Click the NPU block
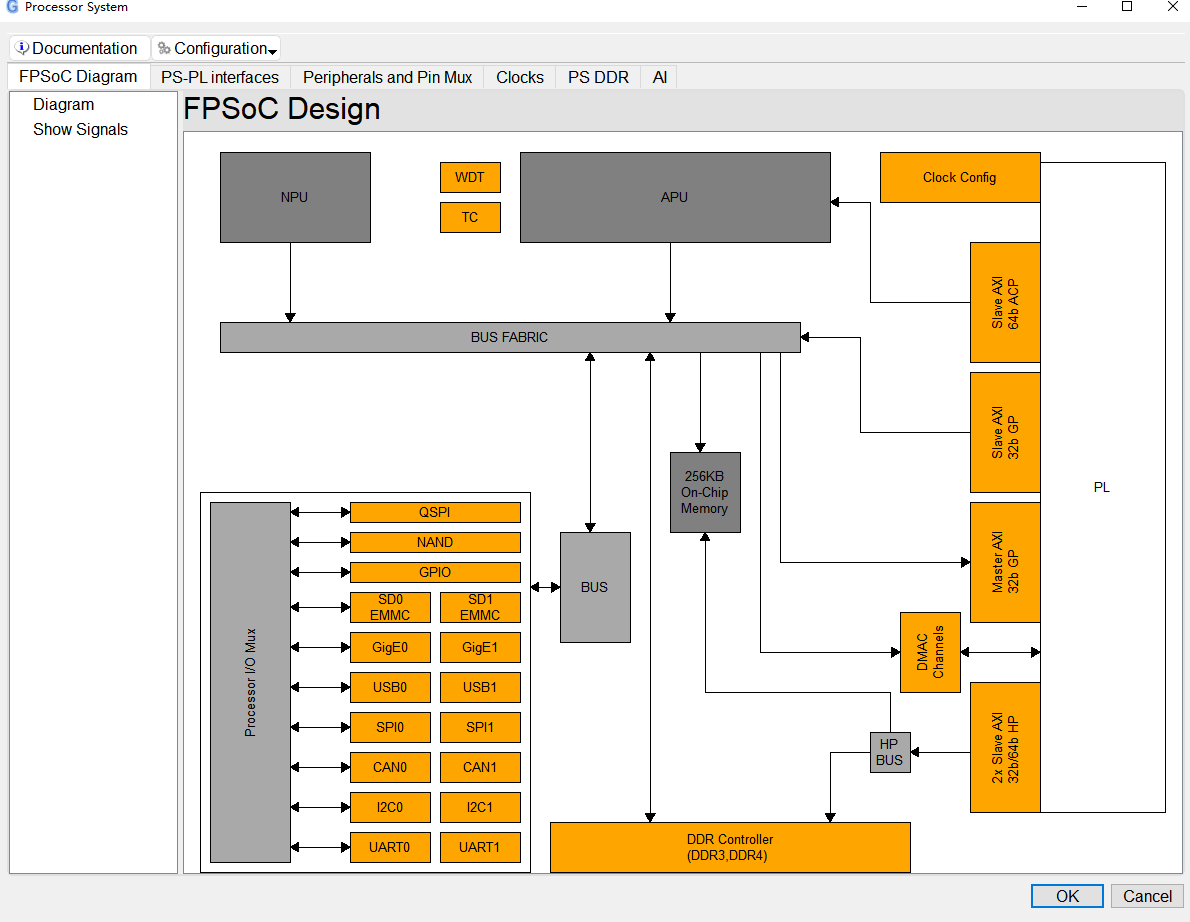Viewport: 1190px width, 922px height. point(295,197)
